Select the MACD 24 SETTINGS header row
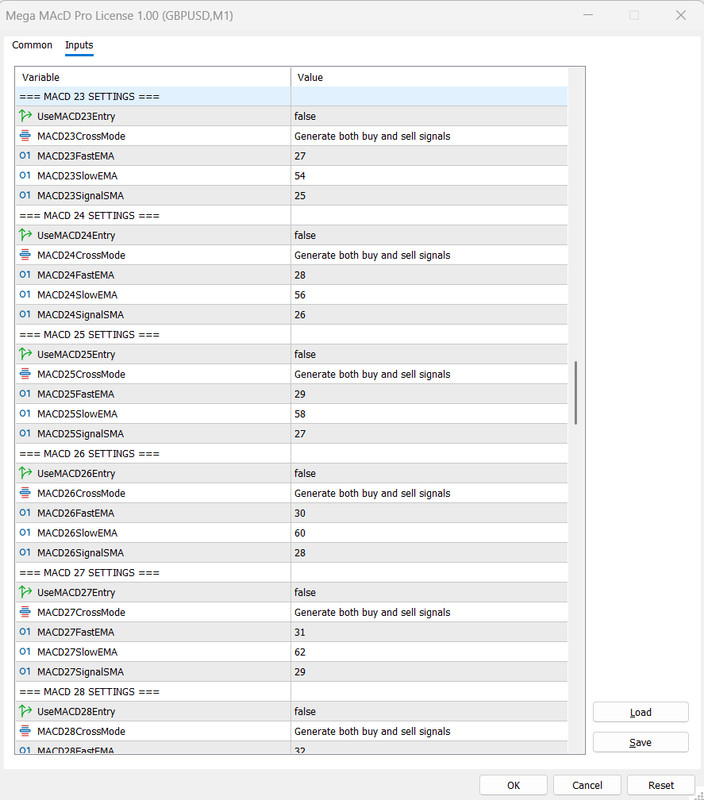704x800 pixels. (291, 215)
